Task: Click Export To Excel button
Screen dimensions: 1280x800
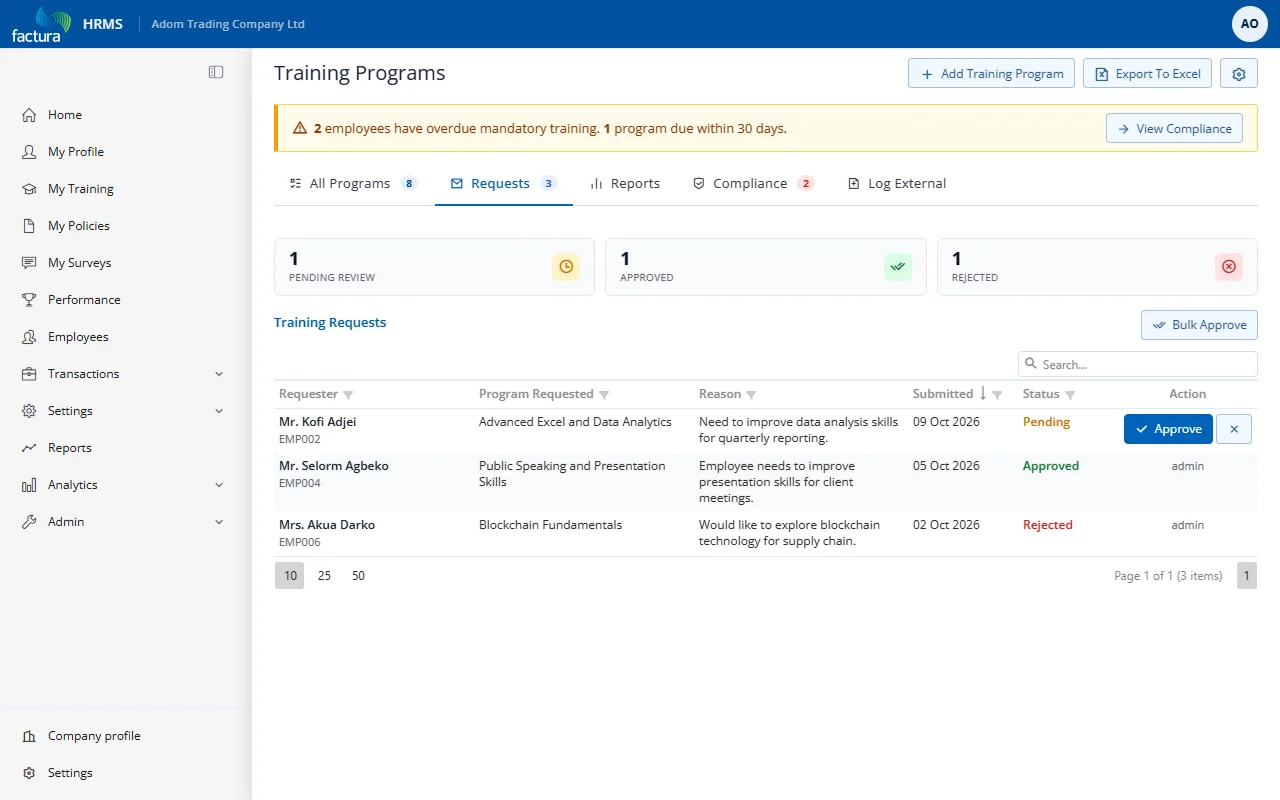Action: 1147,73
